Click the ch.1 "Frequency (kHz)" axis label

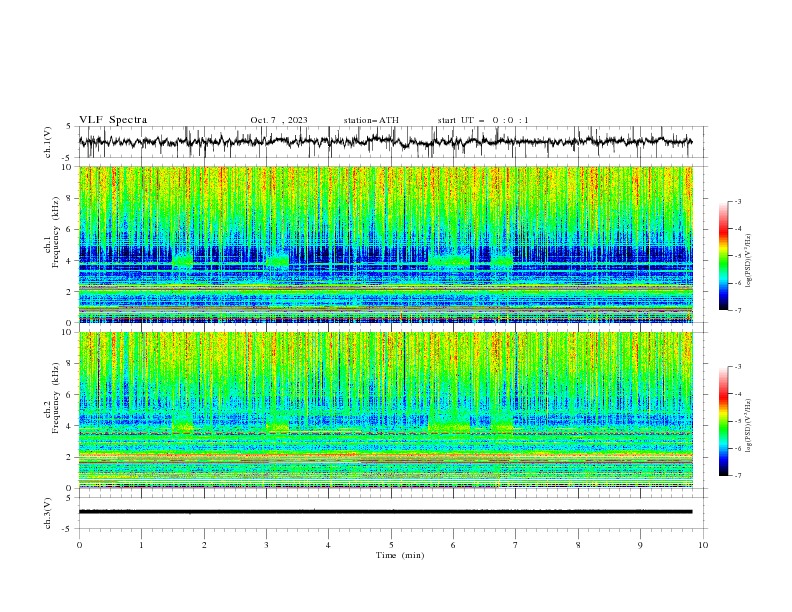[56, 232]
